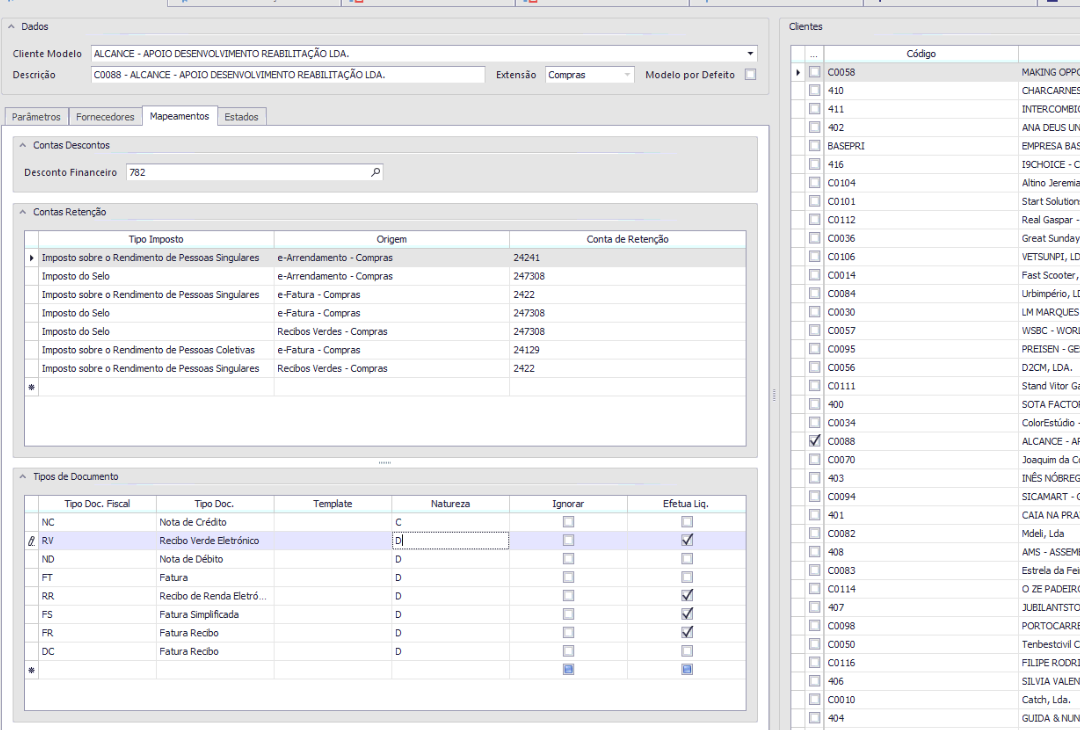The width and height of the screenshot is (1080, 730).
Task: Click the row arrow beside client C0058
Action: click(798, 72)
